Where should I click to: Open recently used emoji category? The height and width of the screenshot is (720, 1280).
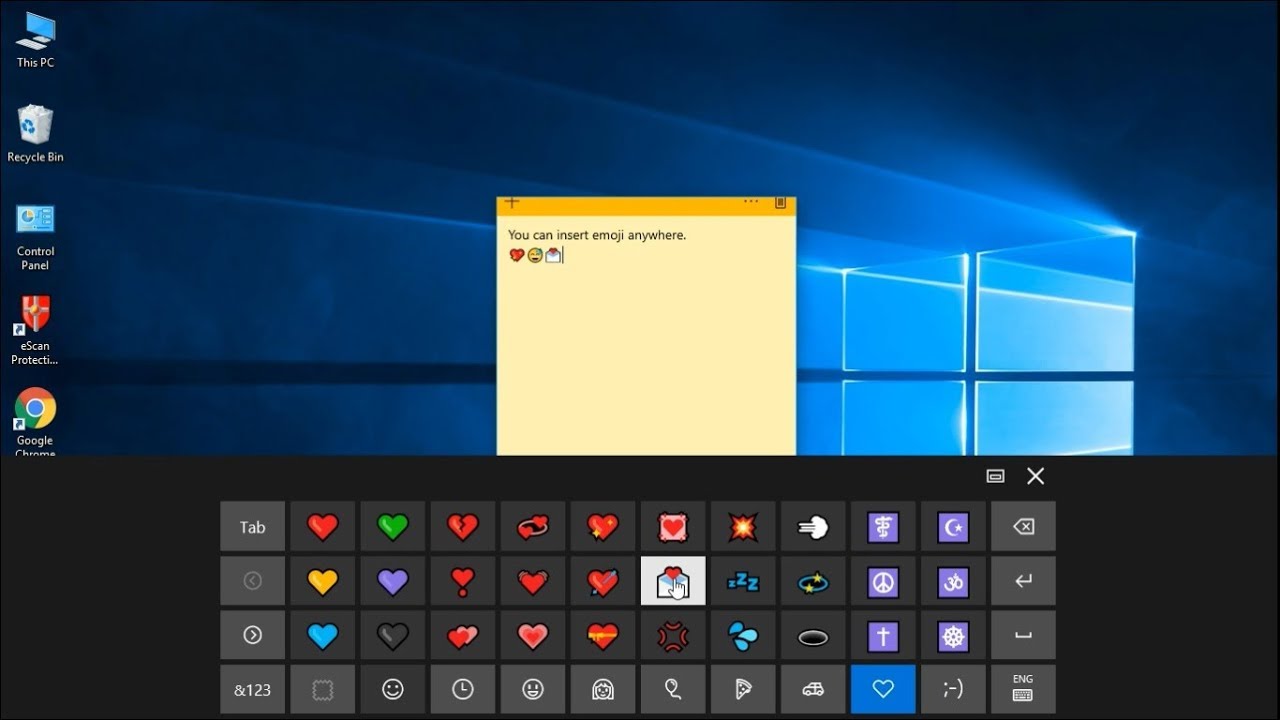tap(462, 689)
